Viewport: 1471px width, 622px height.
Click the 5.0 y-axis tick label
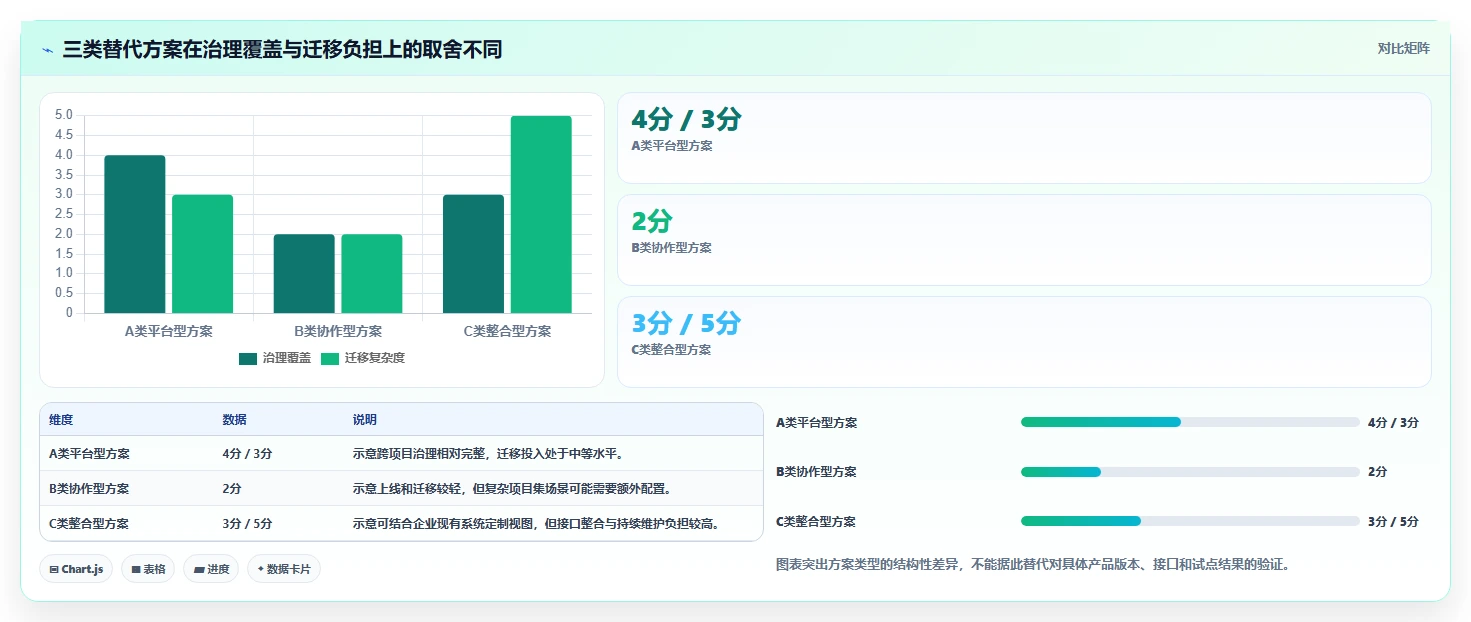tap(64, 115)
